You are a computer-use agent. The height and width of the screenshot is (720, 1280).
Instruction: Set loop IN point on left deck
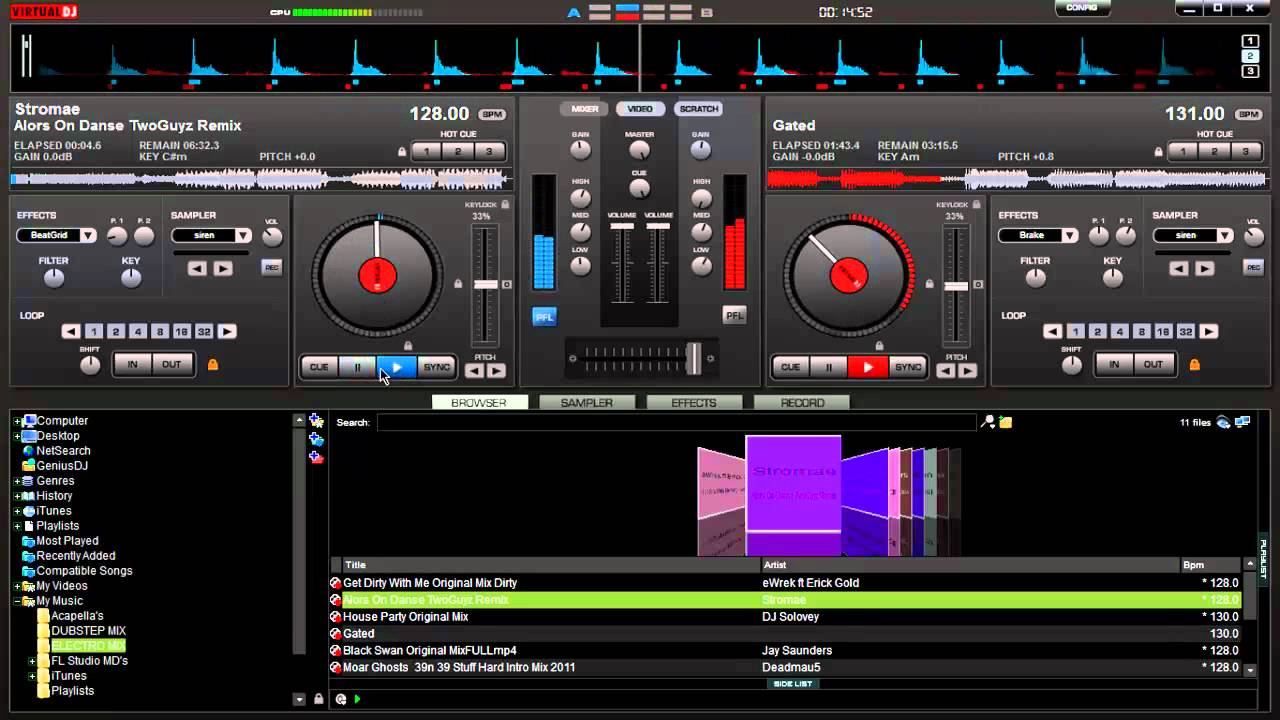tap(133, 365)
